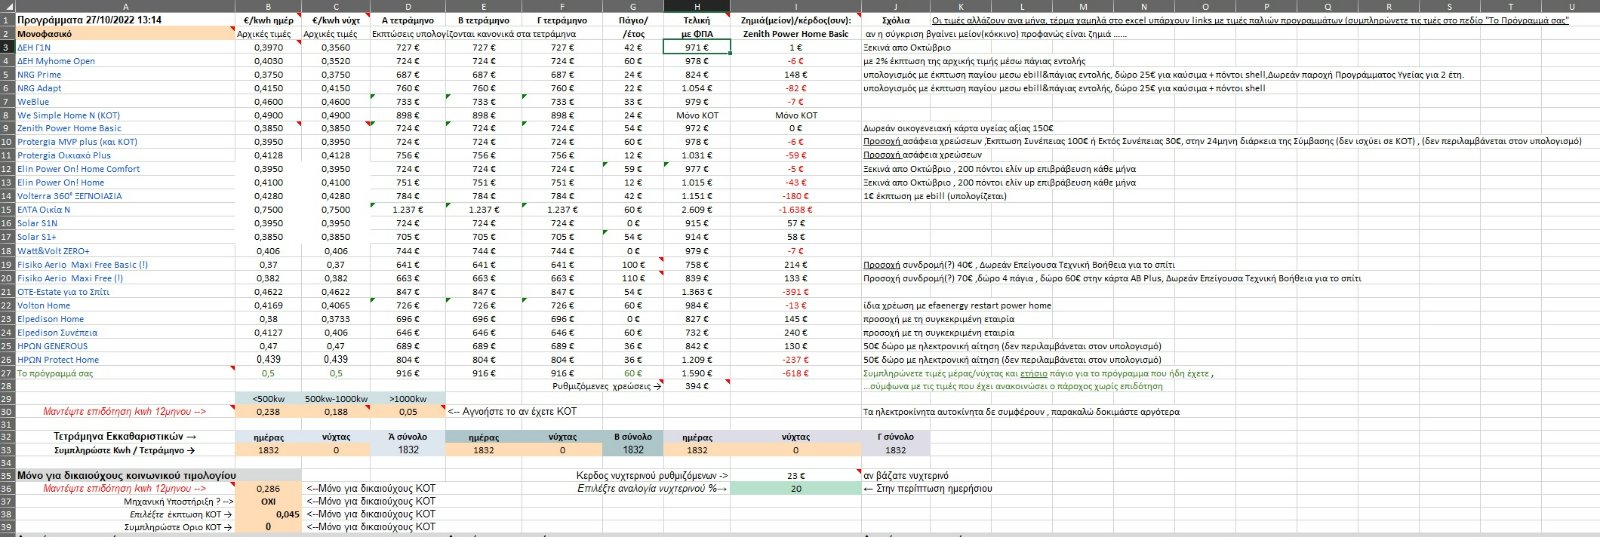Image resolution: width=1600 pixels, height=537 pixels.
Task: Click the Watt&Volt ZERO+ link
Action: [x=53, y=251]
